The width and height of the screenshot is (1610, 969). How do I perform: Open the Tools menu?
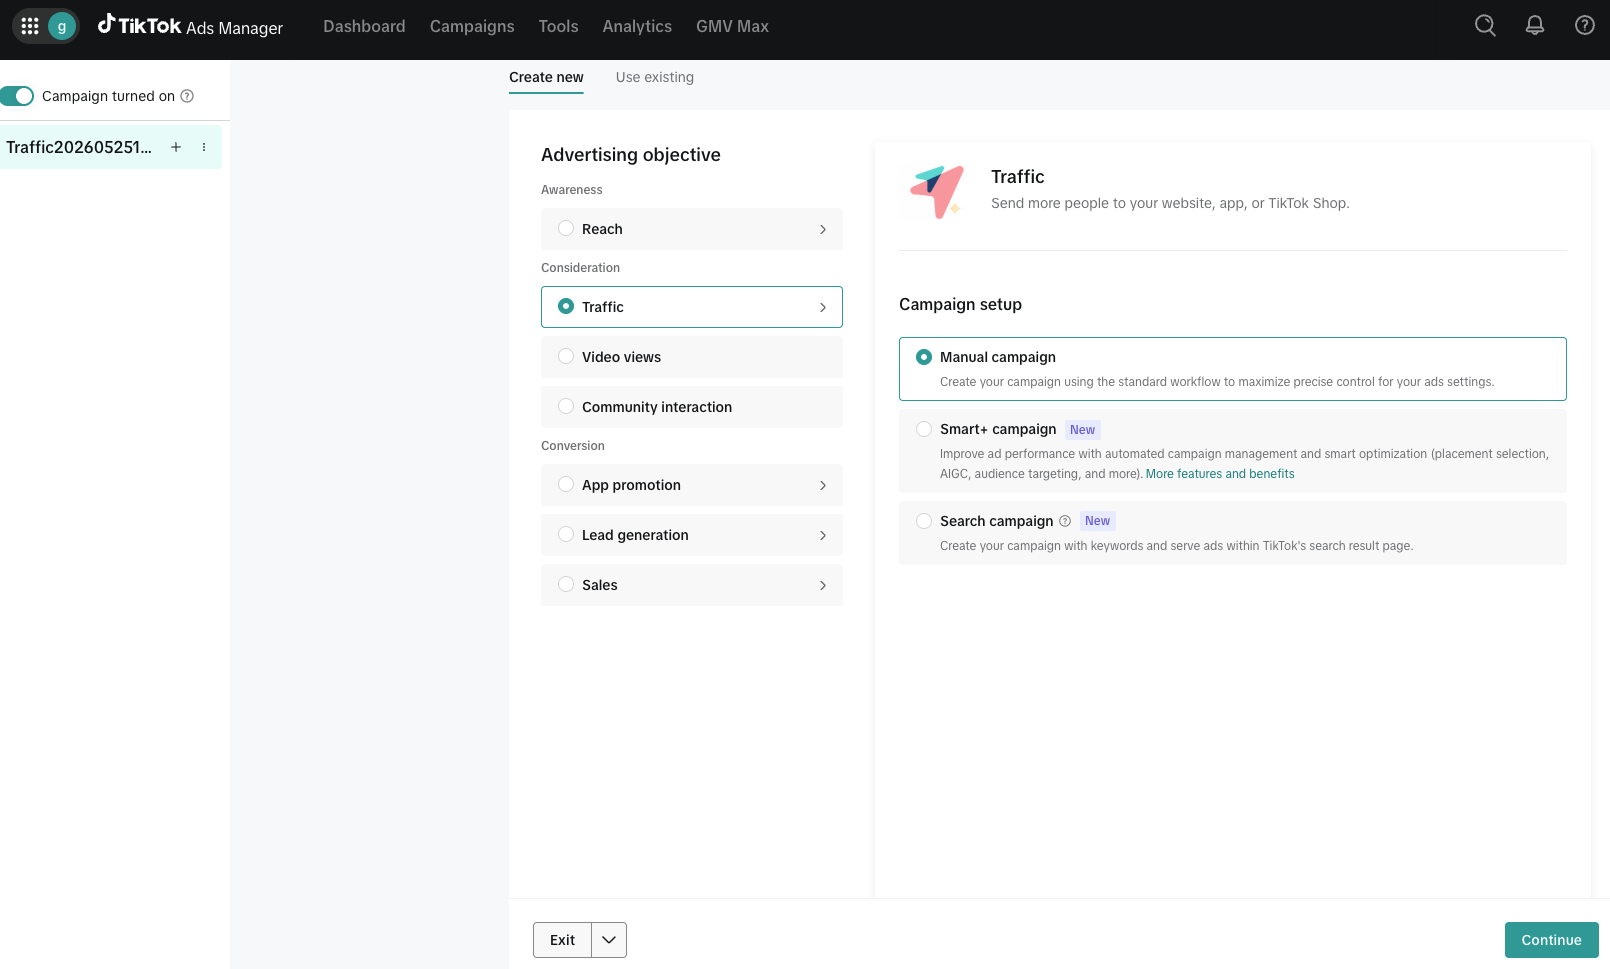[x=558, y=26]
